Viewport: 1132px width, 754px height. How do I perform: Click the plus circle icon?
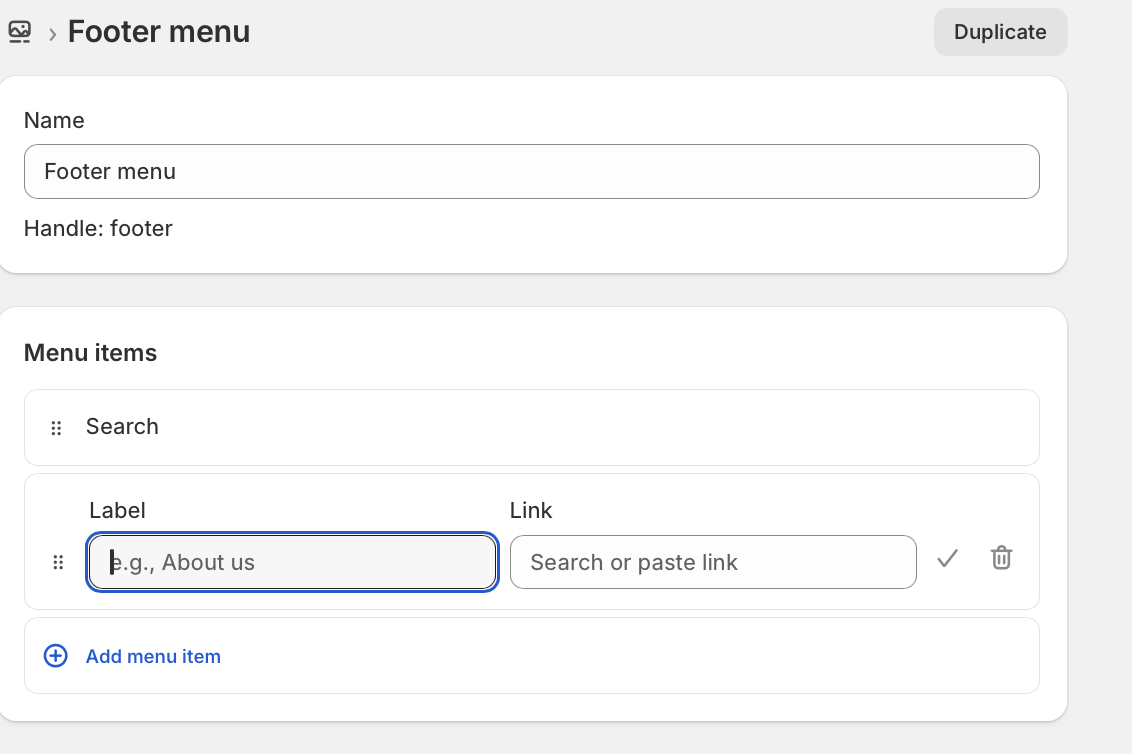pyautogui.click(x=56, y=656)
